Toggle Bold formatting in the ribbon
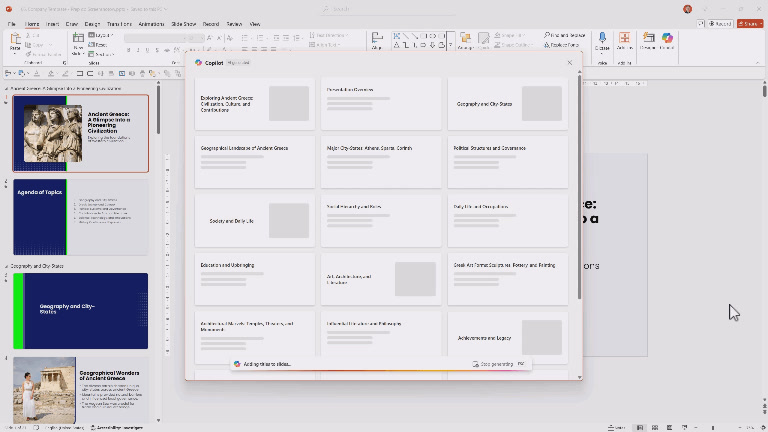Screen dimensions: 768x432 point(128,50)
